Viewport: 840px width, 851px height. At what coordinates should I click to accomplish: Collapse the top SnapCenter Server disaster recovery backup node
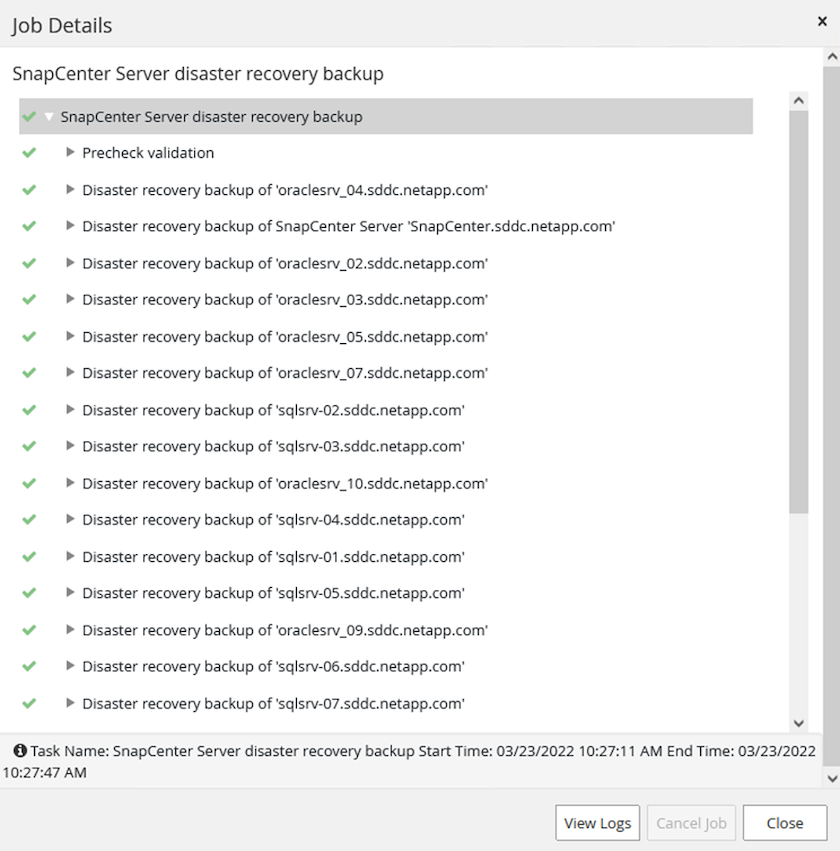pyautogui.click(x=49, y=117)
